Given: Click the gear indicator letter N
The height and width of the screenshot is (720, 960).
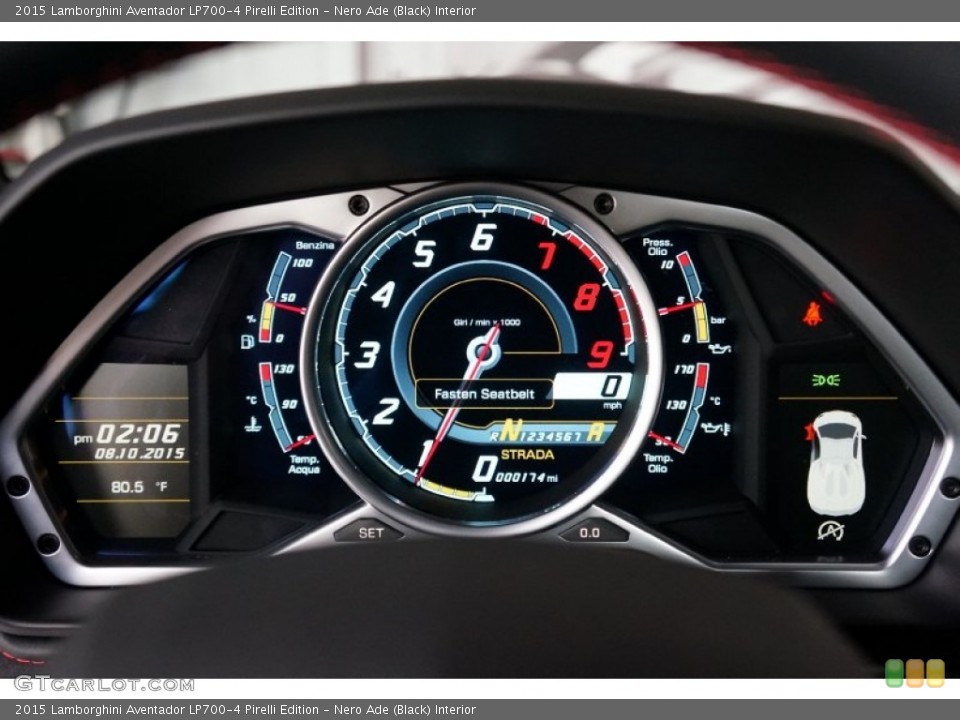Looking at the screenshot, I should [509, 431].
